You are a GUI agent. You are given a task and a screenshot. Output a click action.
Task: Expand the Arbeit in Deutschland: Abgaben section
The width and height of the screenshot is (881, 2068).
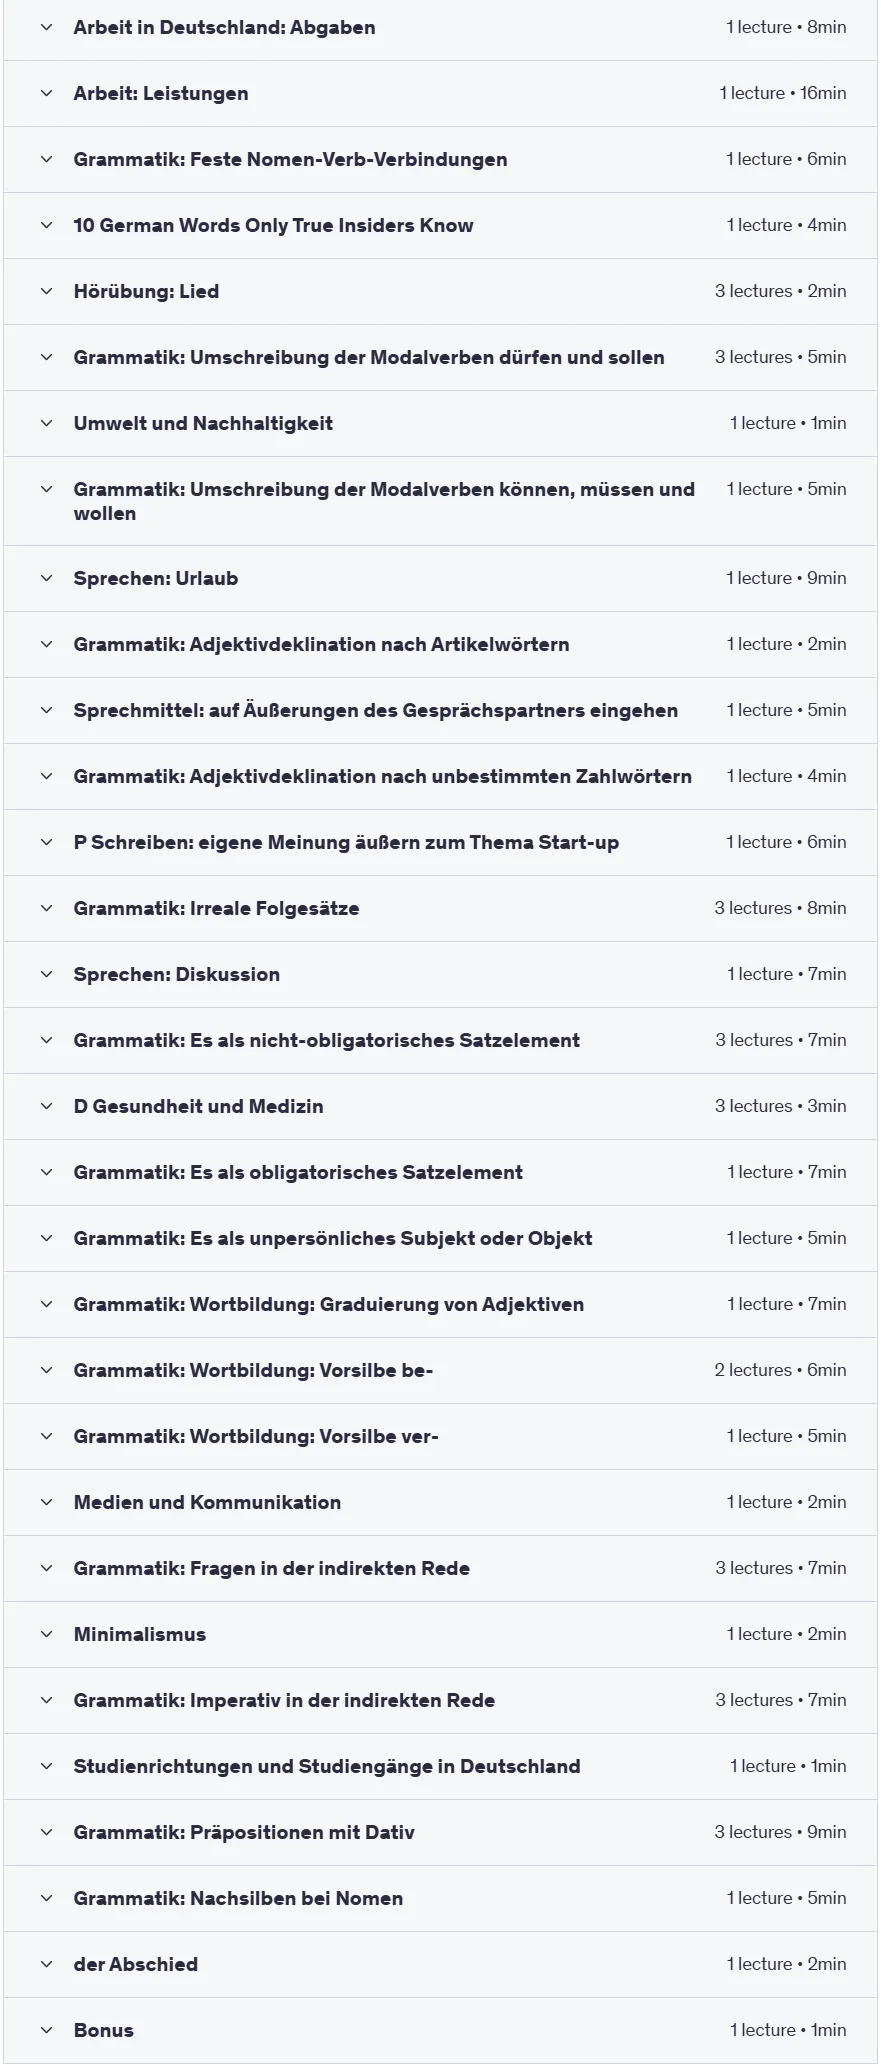[x=440, y=28]
